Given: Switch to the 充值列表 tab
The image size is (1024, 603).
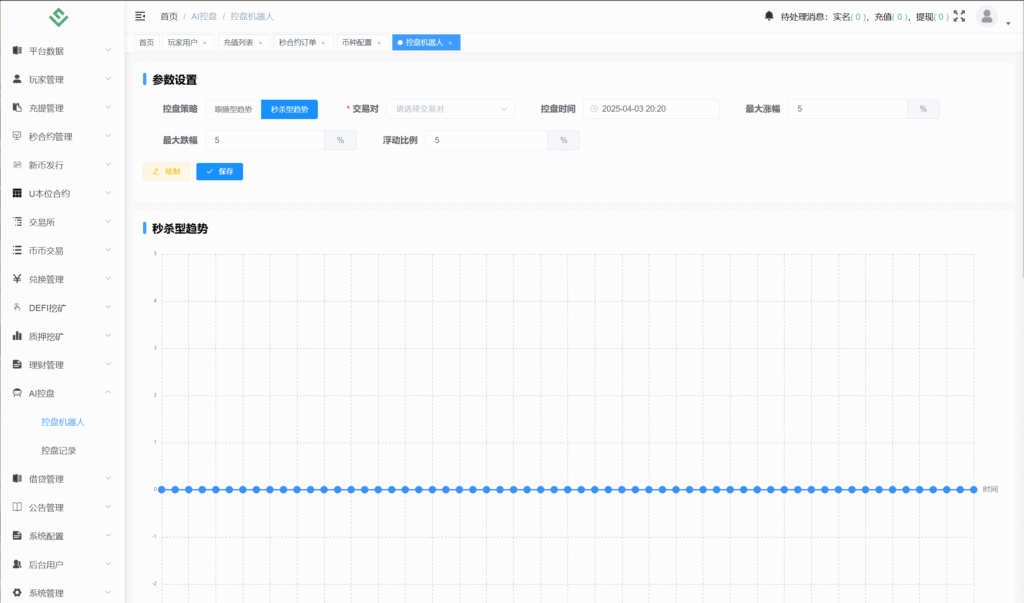Looking at the screenshot, I should click(242, 42).
